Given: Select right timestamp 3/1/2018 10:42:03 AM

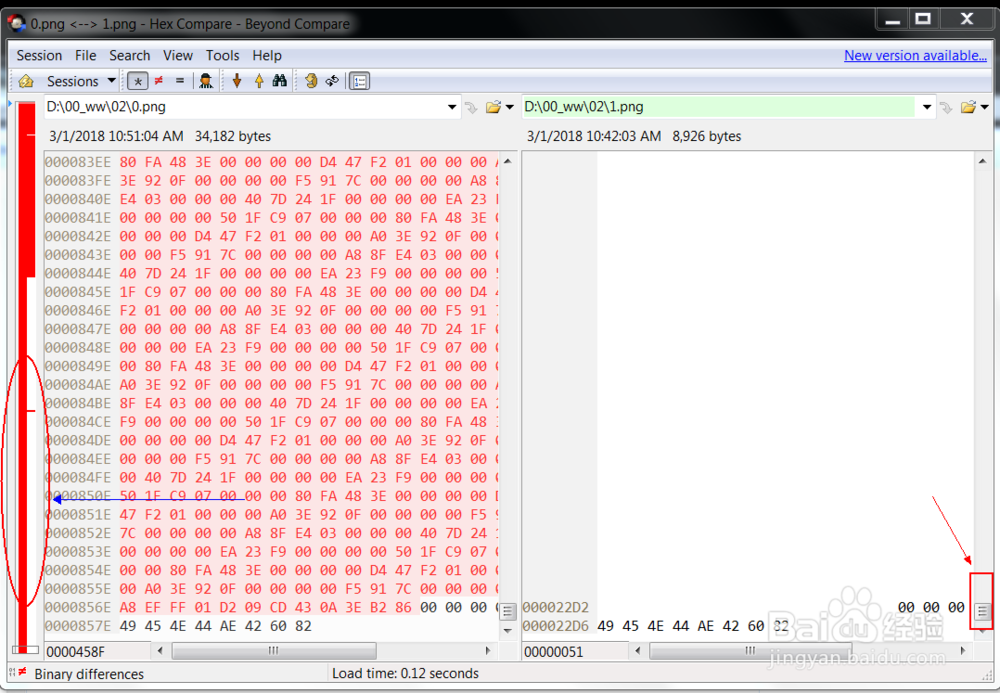Looking at the screenshot, I should point(594,136).
